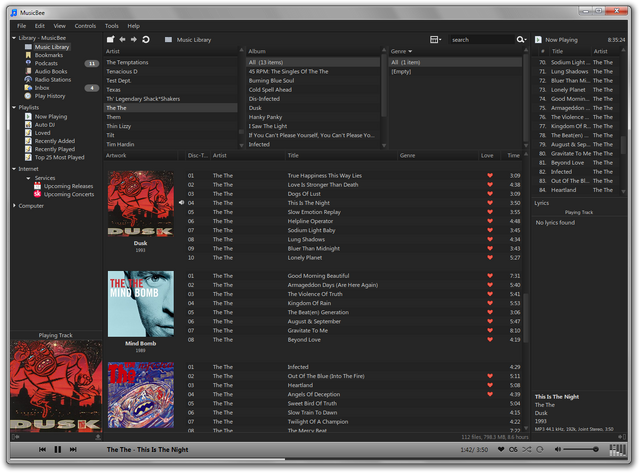The width and height of the screenshot is (640, 473).
Task: Toggle Last.fm scrobbling icon
Action: coord(513,449)
